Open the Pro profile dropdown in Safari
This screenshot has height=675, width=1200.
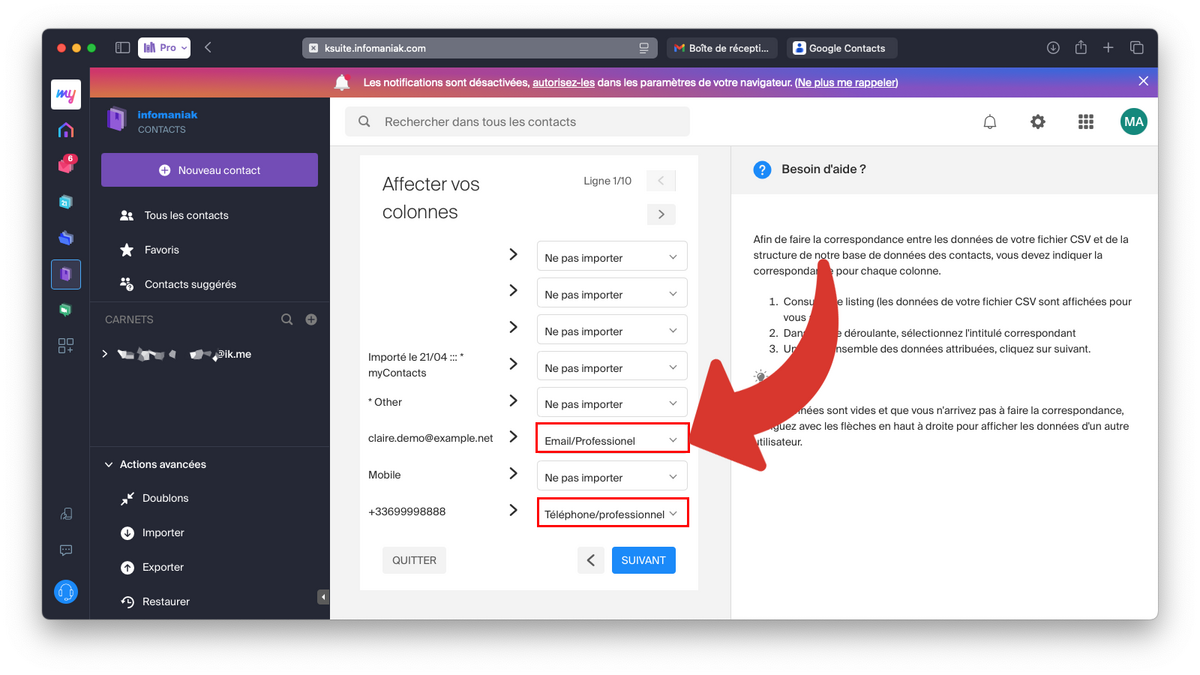[165, 47]
